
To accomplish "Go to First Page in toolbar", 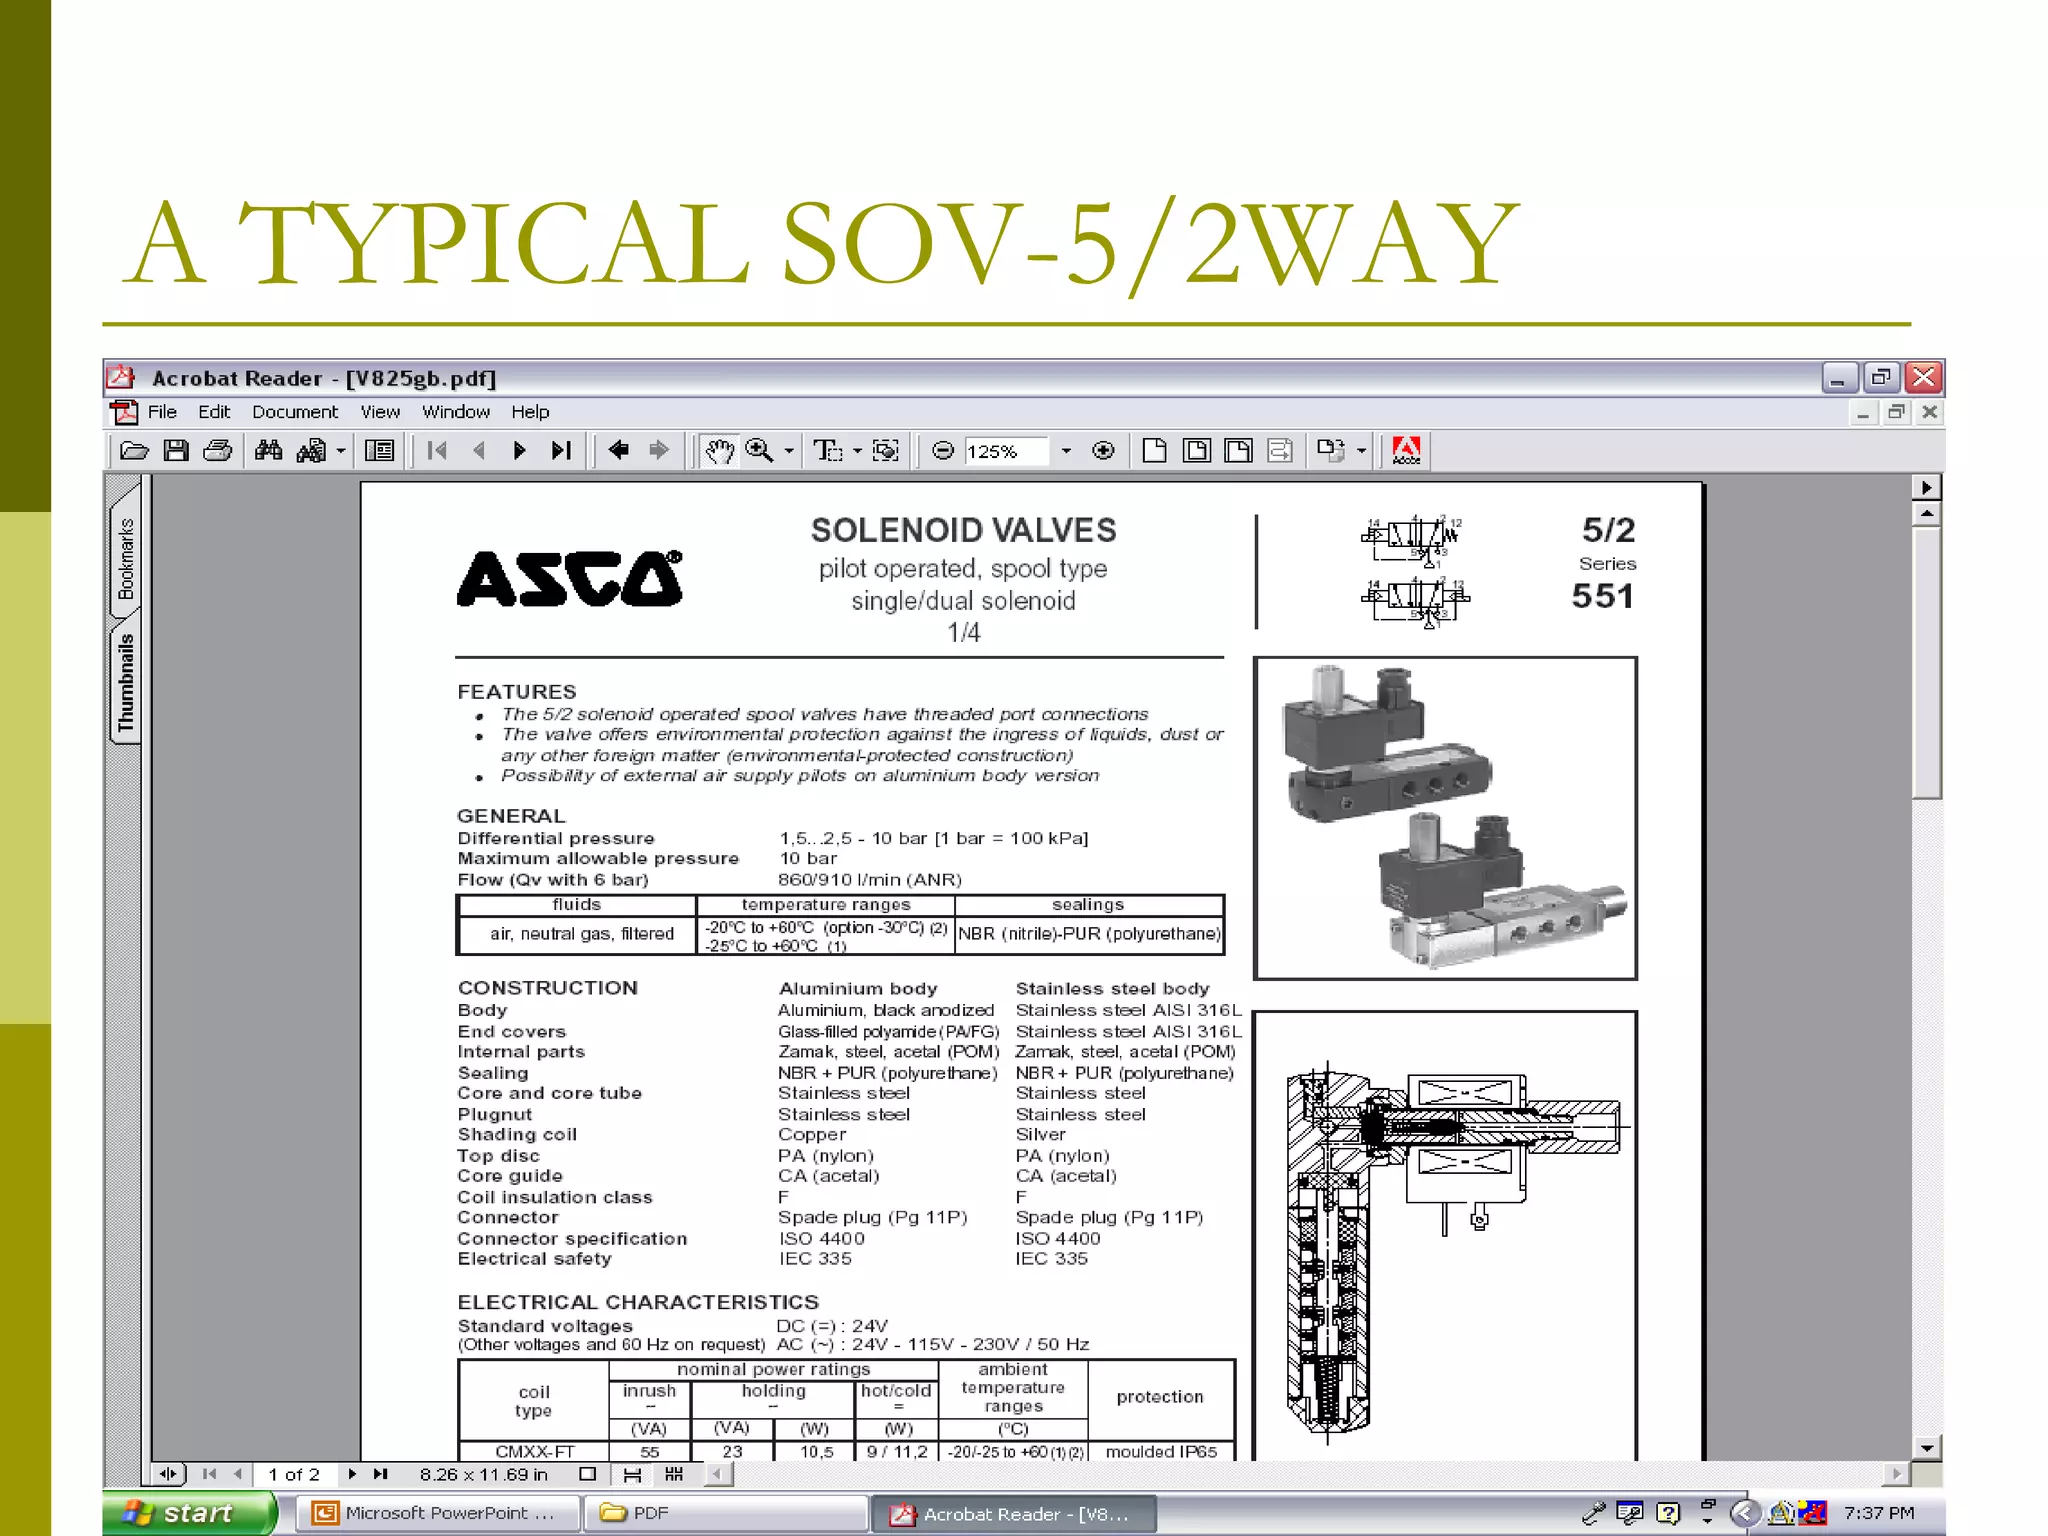I will tap(437, 451).
